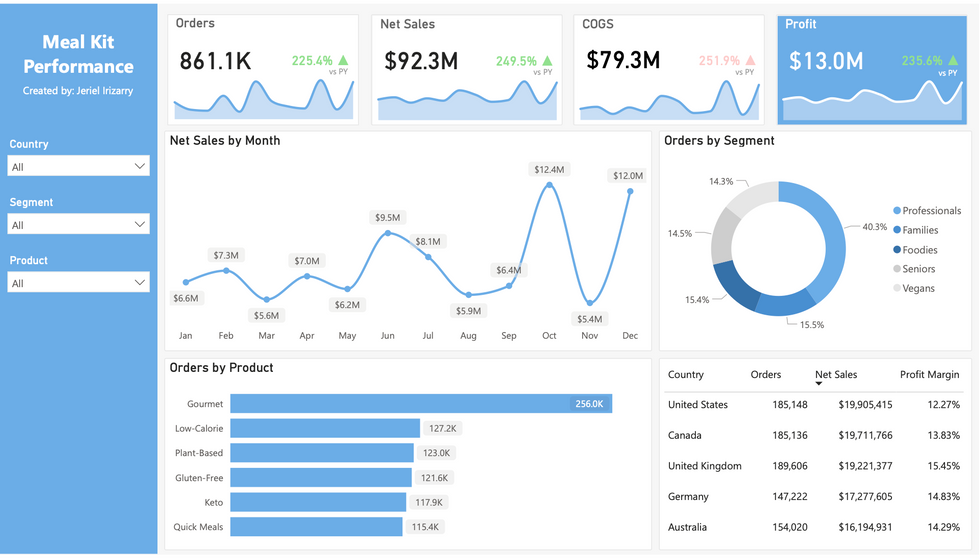Click the Oct $12.4M data point
979x558 pixels.
[549, 185]
